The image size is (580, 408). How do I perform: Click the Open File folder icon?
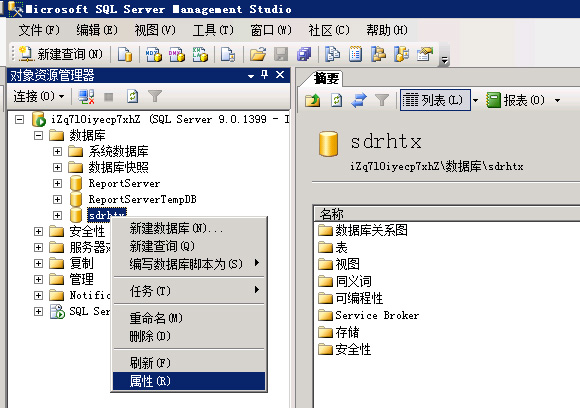[258, 54]
